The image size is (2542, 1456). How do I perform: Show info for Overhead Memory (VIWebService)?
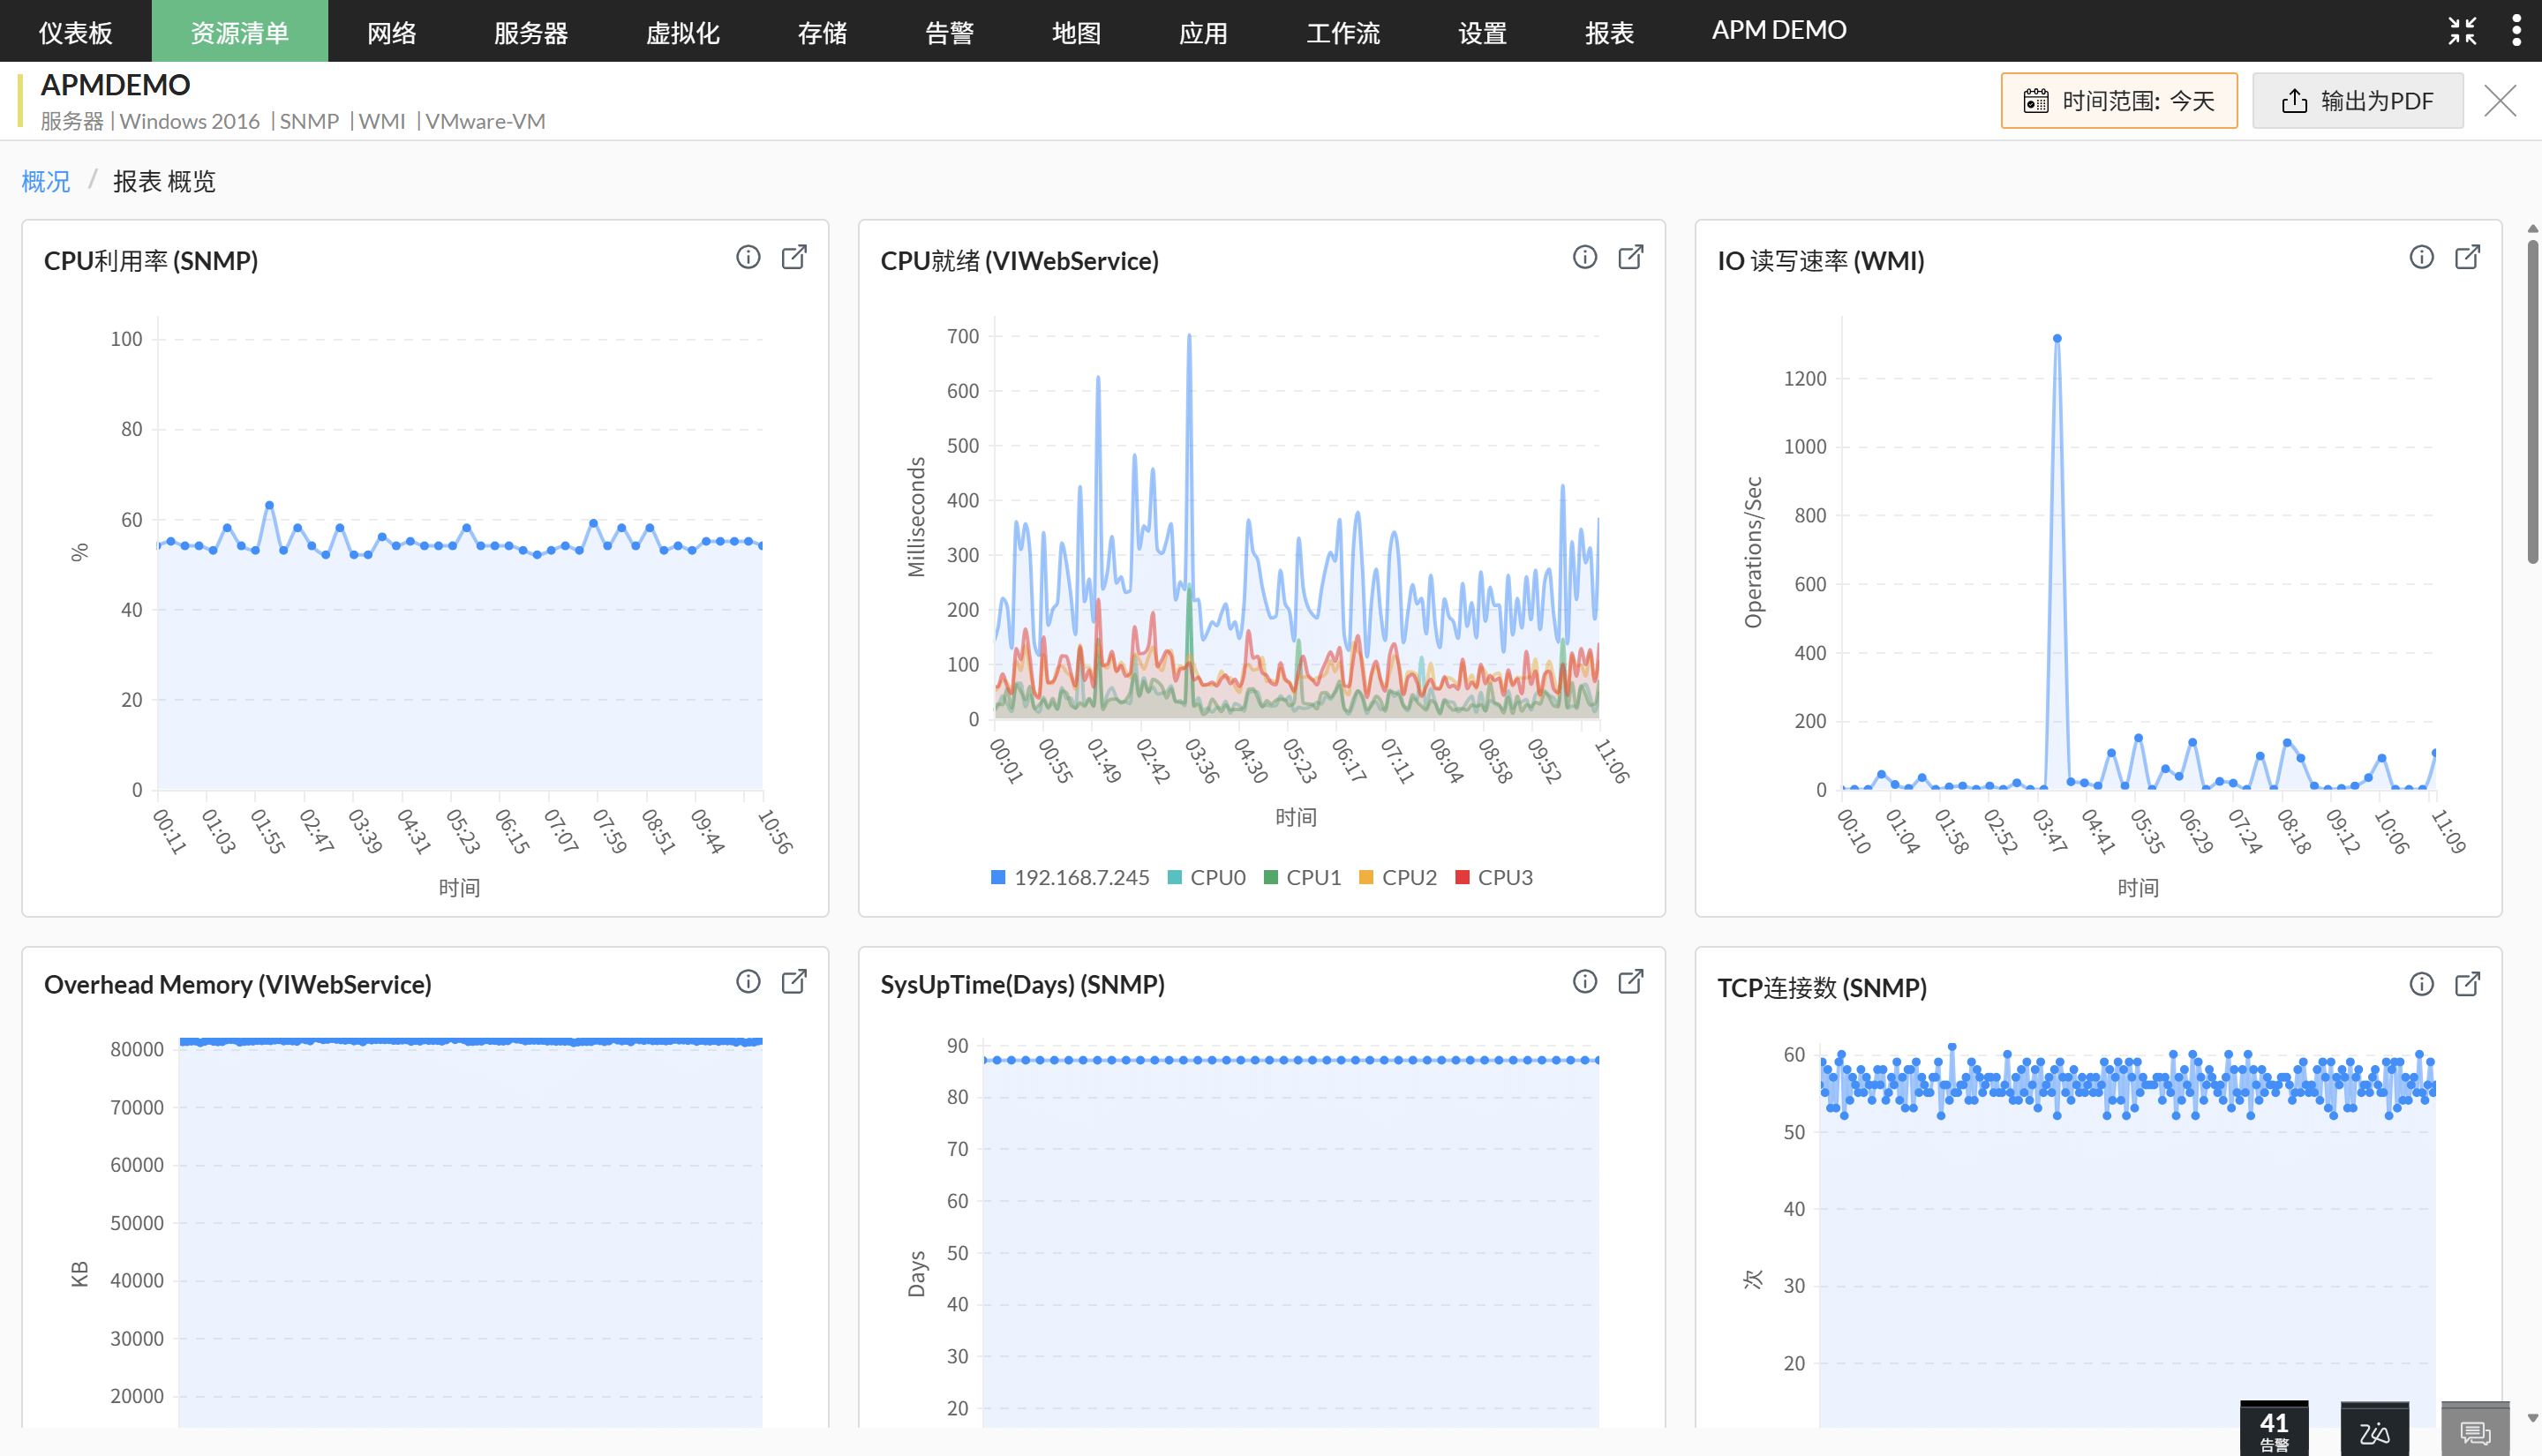point(748,981)
